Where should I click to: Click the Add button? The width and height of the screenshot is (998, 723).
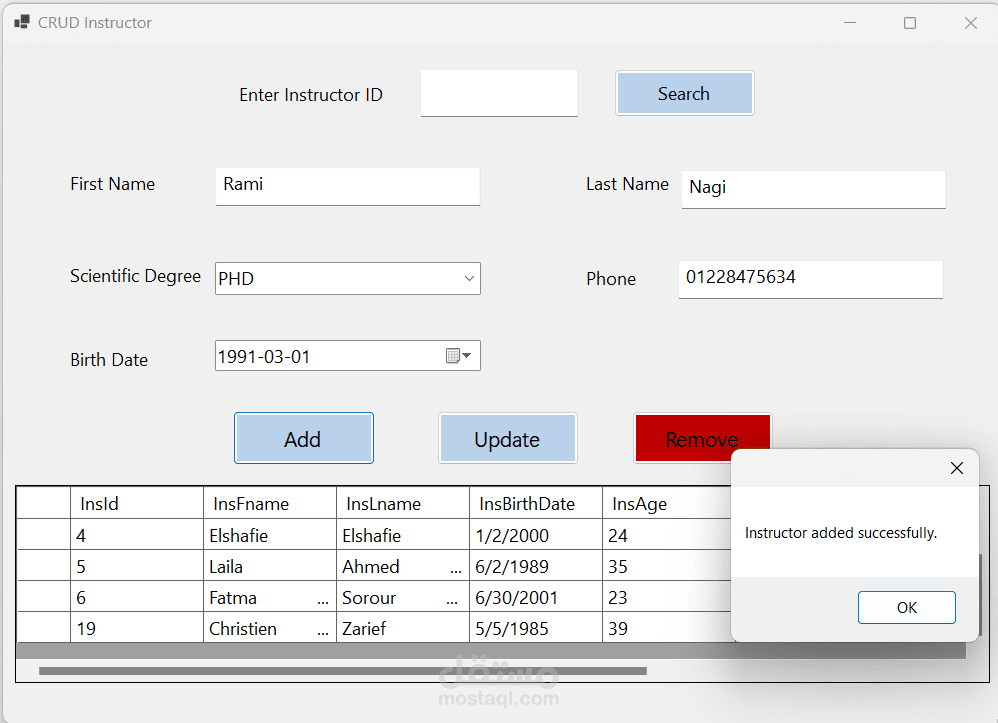[x=304, y=439]
